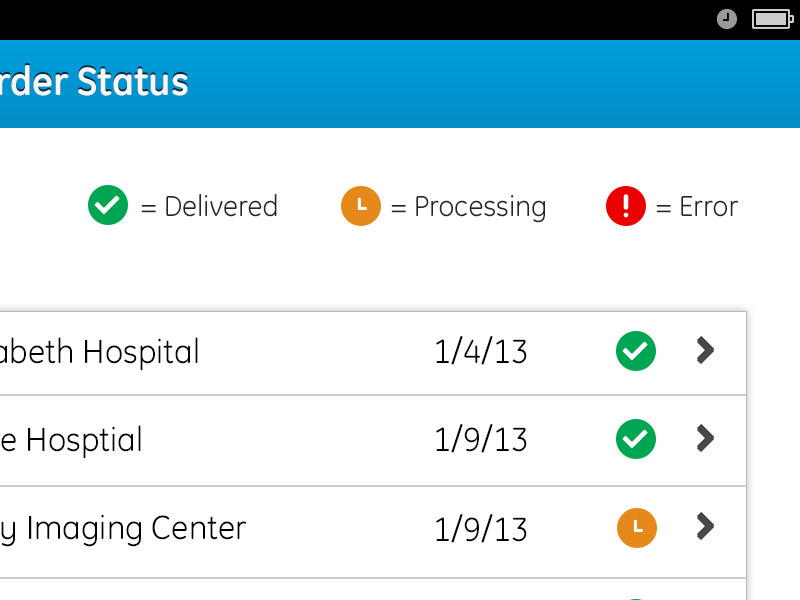Image resolution: width=800 pixels, height=600 pixels.
Task: Expand details for Imaging Center order
Action: [705, 527]
